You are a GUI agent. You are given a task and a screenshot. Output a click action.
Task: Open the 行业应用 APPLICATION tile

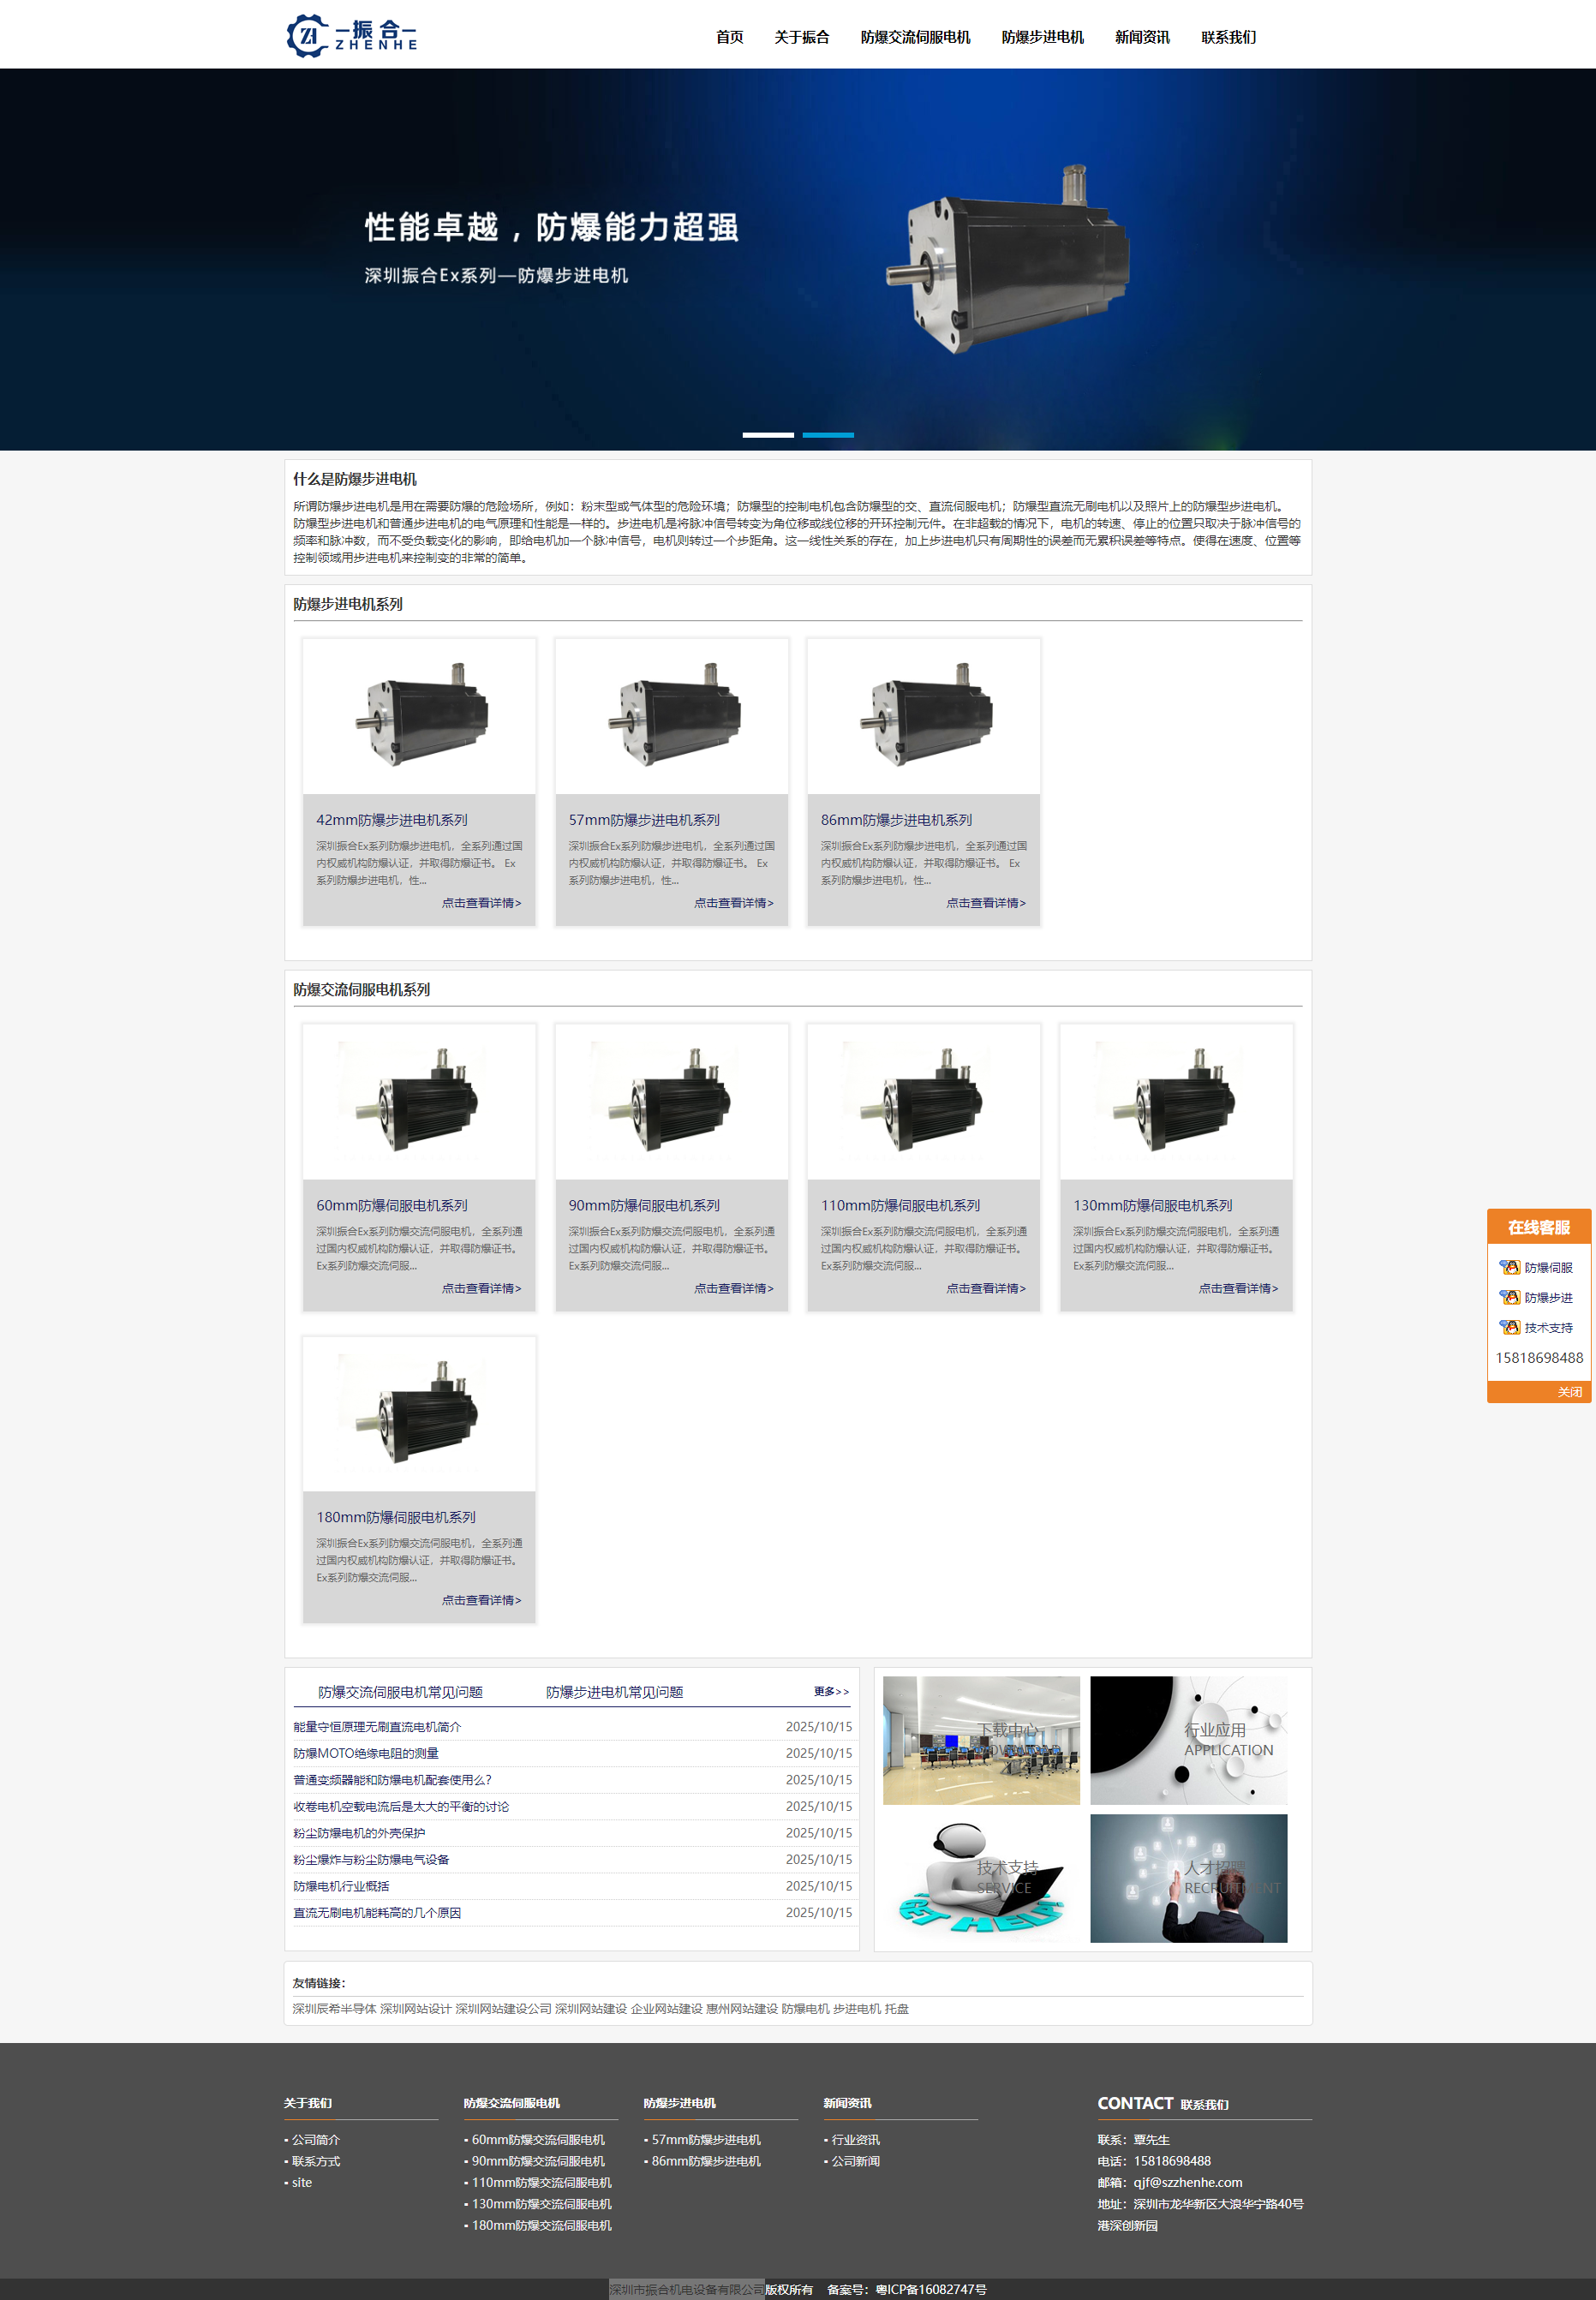(1188, 1740)
